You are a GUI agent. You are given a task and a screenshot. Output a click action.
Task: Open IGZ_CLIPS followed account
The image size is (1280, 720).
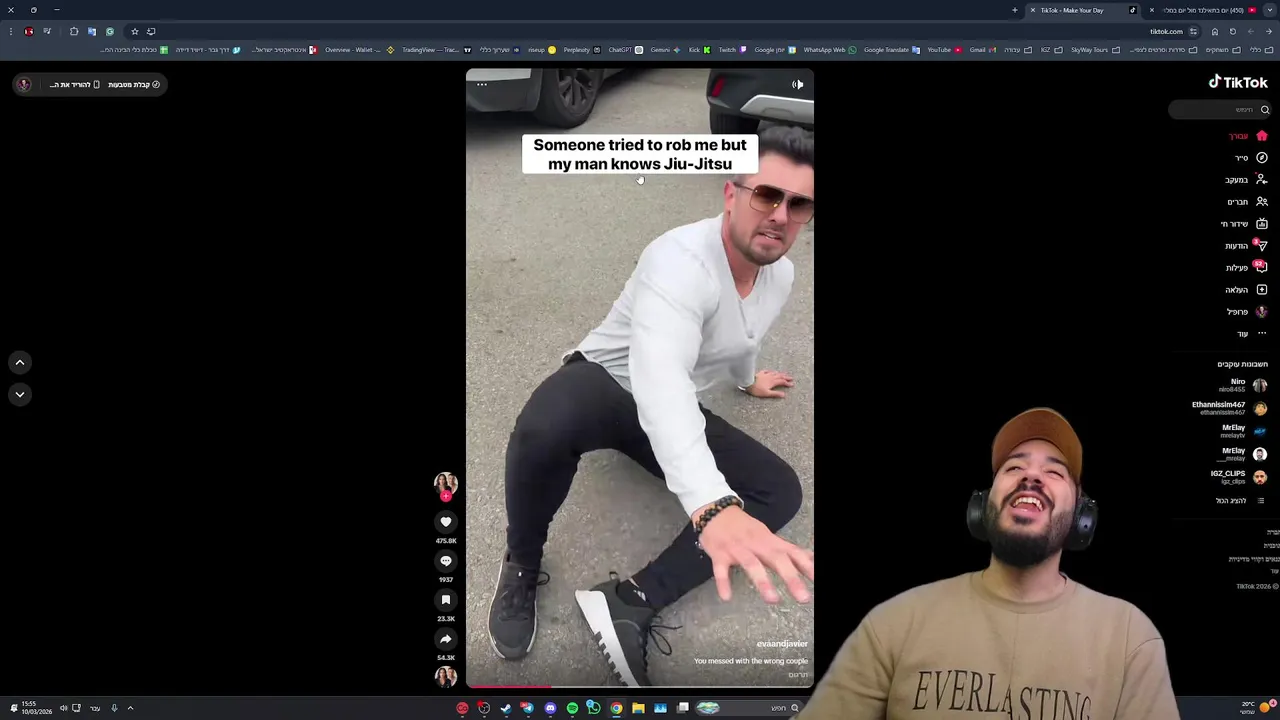coord(1239,477)
